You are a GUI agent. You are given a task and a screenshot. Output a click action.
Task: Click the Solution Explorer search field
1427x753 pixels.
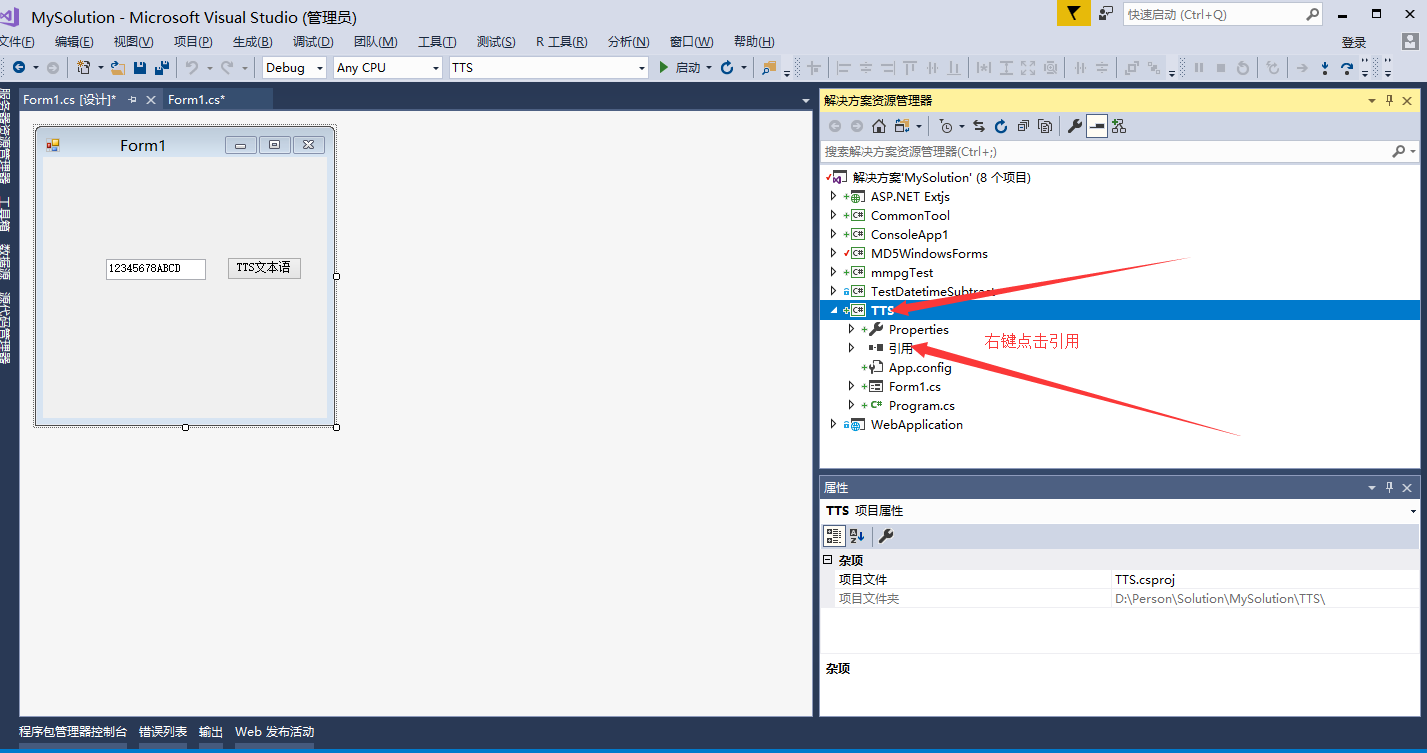[1106, 151]
